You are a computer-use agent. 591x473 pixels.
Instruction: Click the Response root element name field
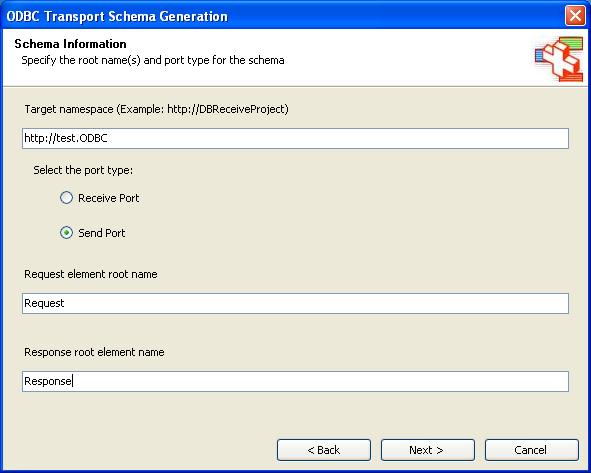[295, 381]
